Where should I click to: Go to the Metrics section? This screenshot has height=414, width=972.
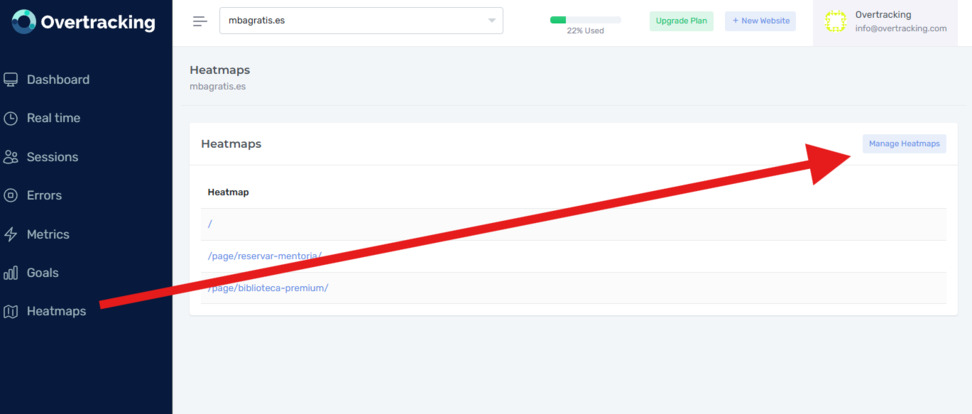pyautogui.click(x=48, y=234)
